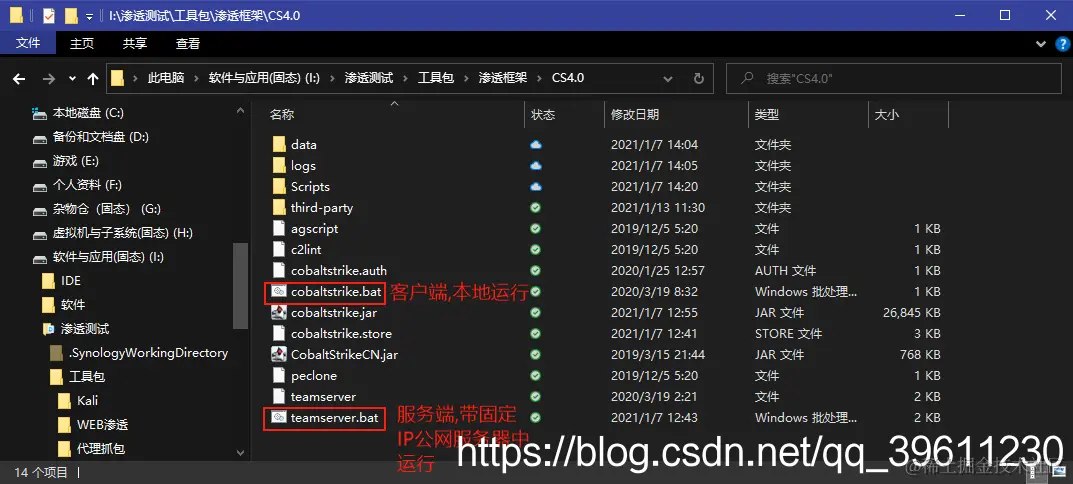The image size is (1073, 484).
Task: Refresh the CS4.0 folder view
Action: 699,79
